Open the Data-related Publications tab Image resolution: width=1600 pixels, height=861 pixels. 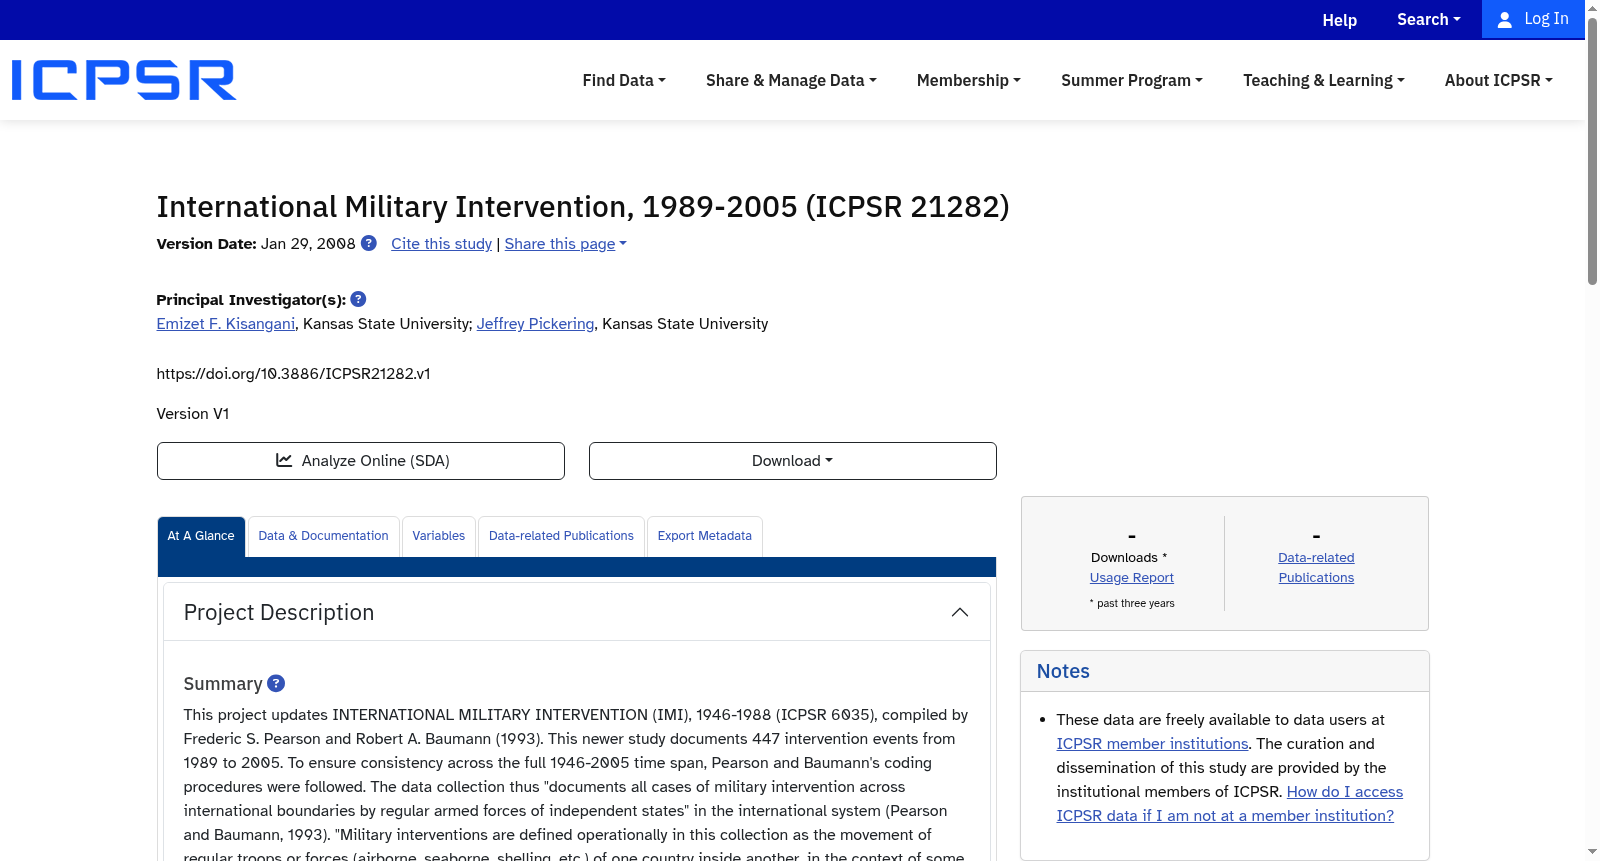click(x=561, y=536)
